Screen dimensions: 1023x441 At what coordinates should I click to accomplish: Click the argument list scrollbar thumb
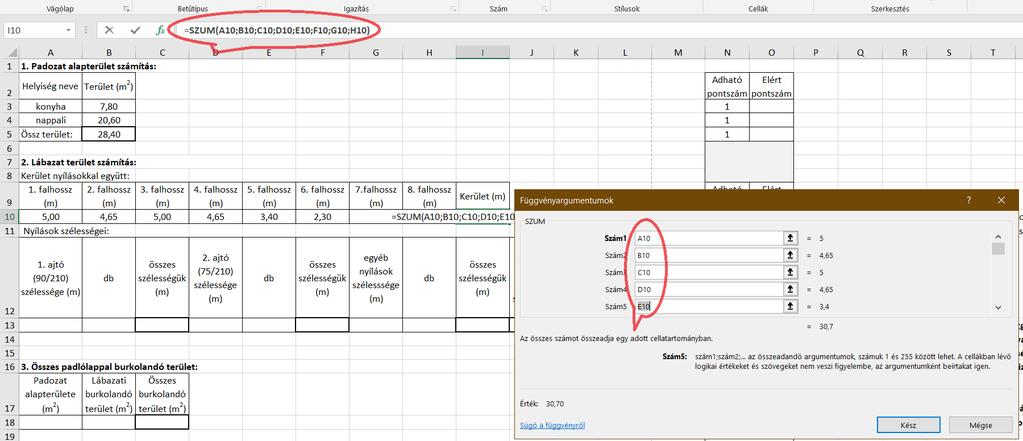[998, 249]
